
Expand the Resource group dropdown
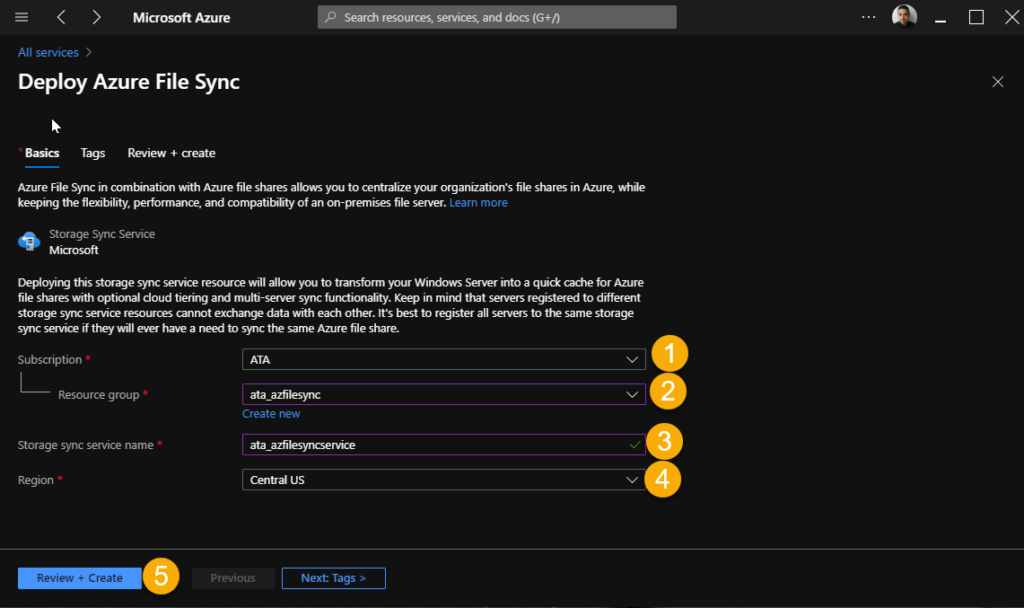tap(443, 394)
